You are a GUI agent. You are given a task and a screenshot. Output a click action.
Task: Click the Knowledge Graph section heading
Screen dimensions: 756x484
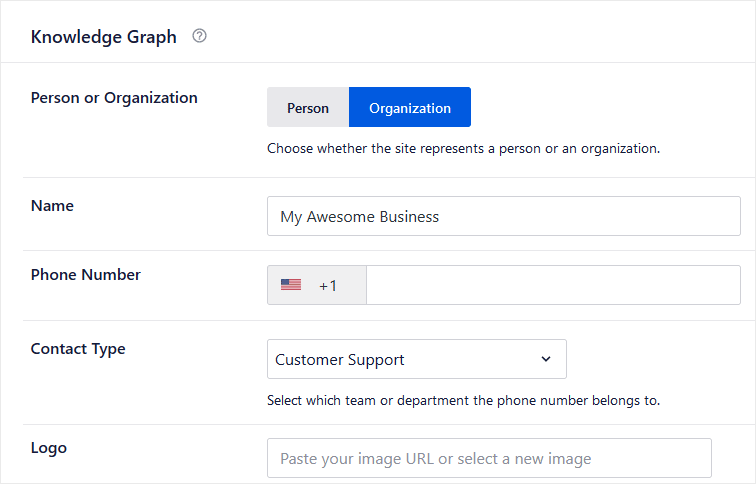pos(104,37)
